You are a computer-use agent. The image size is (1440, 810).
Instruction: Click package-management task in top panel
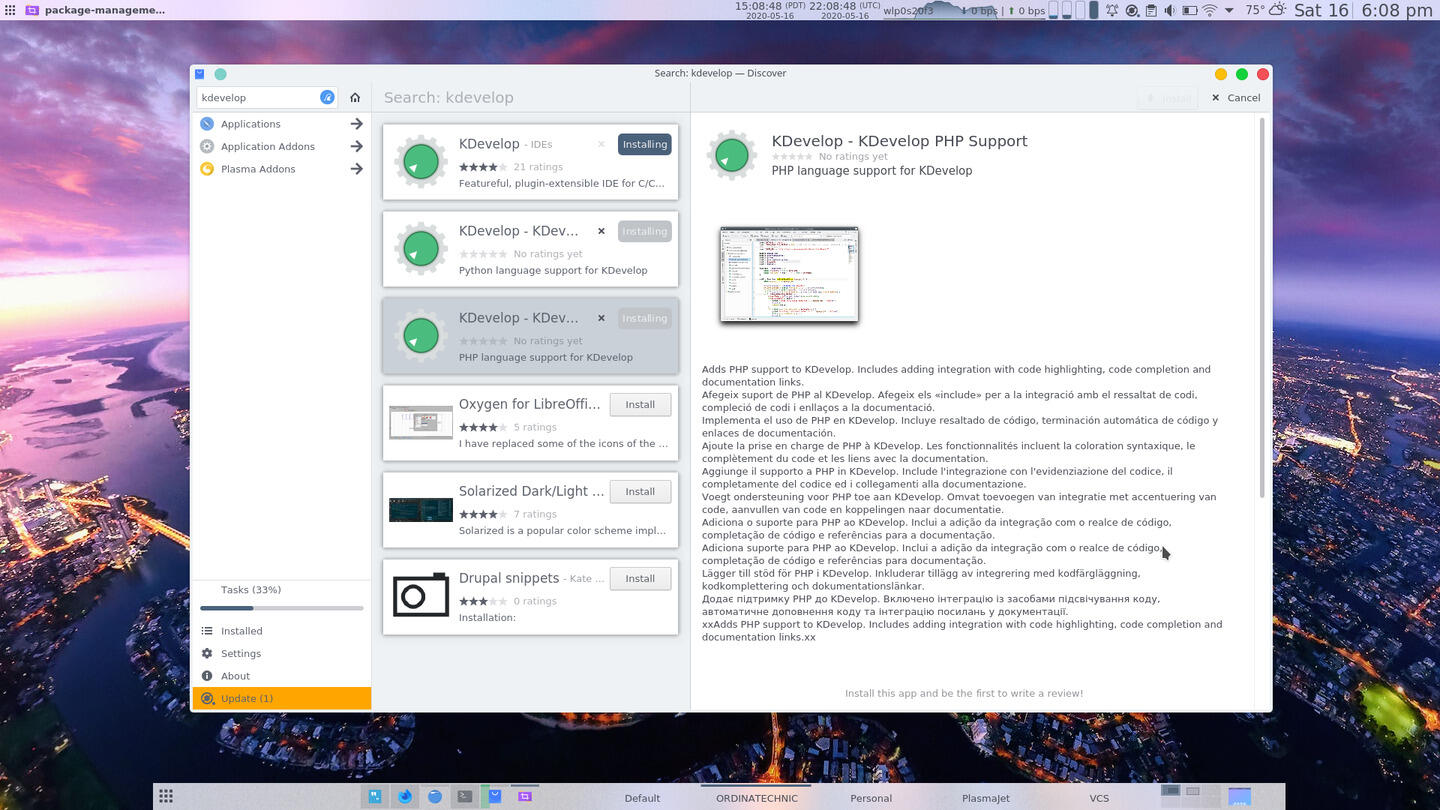coord(95,10)
